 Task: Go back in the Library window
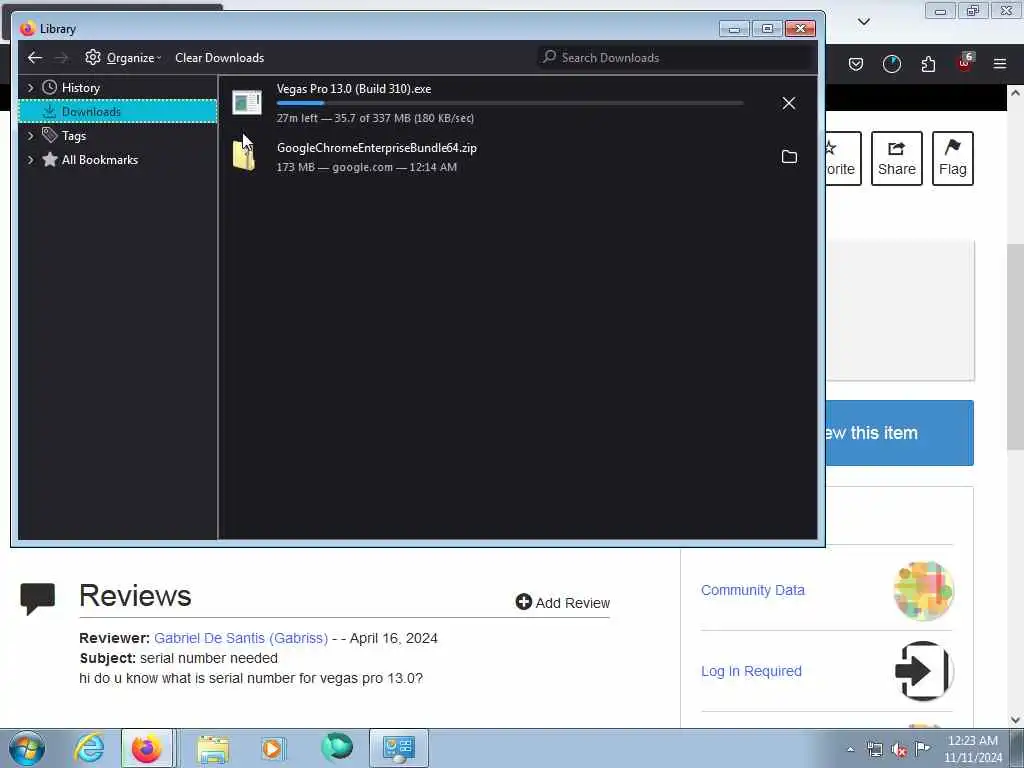[35, 58]
